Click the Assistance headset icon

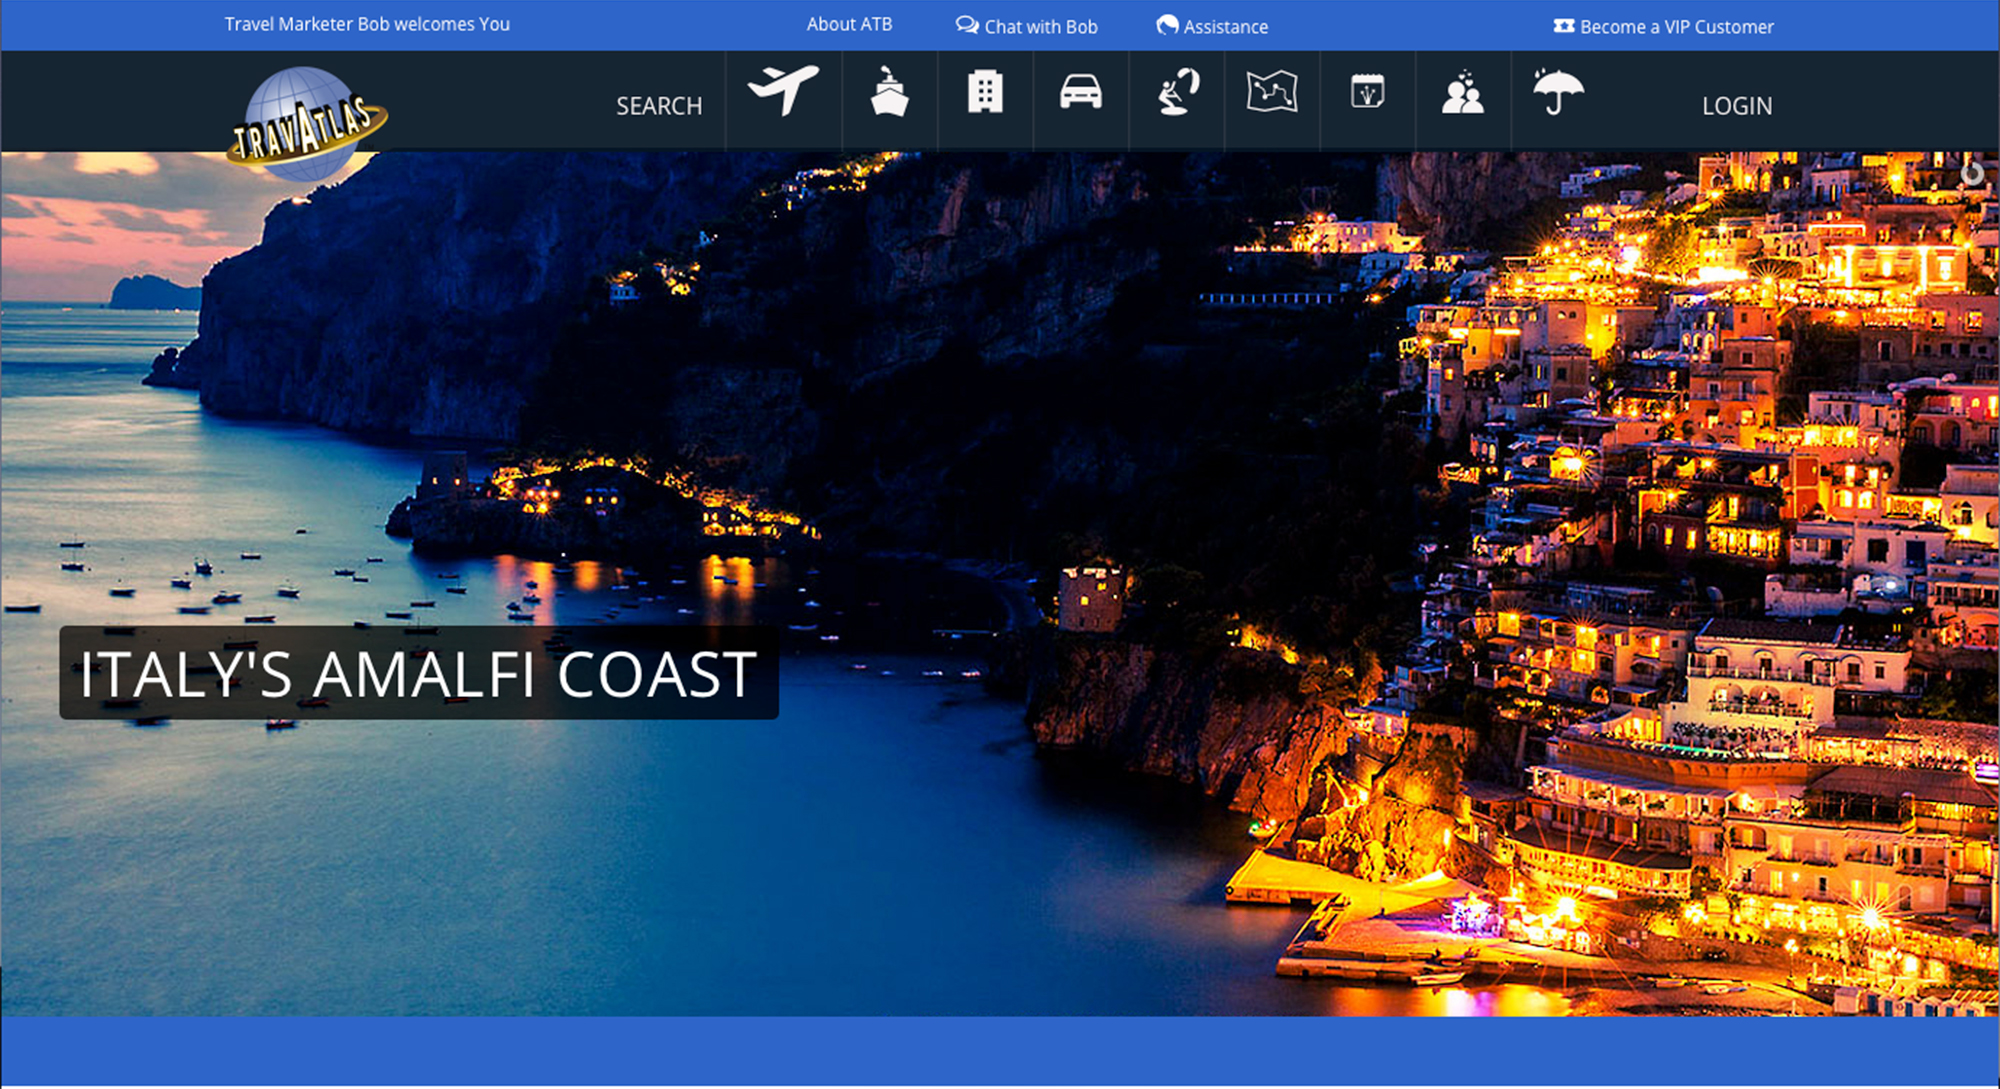1167,25
